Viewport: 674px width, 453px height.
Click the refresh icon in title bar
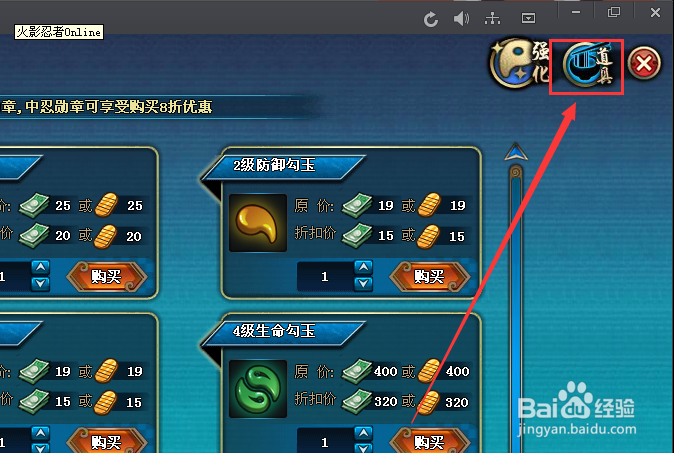click(x=430, y=19)
